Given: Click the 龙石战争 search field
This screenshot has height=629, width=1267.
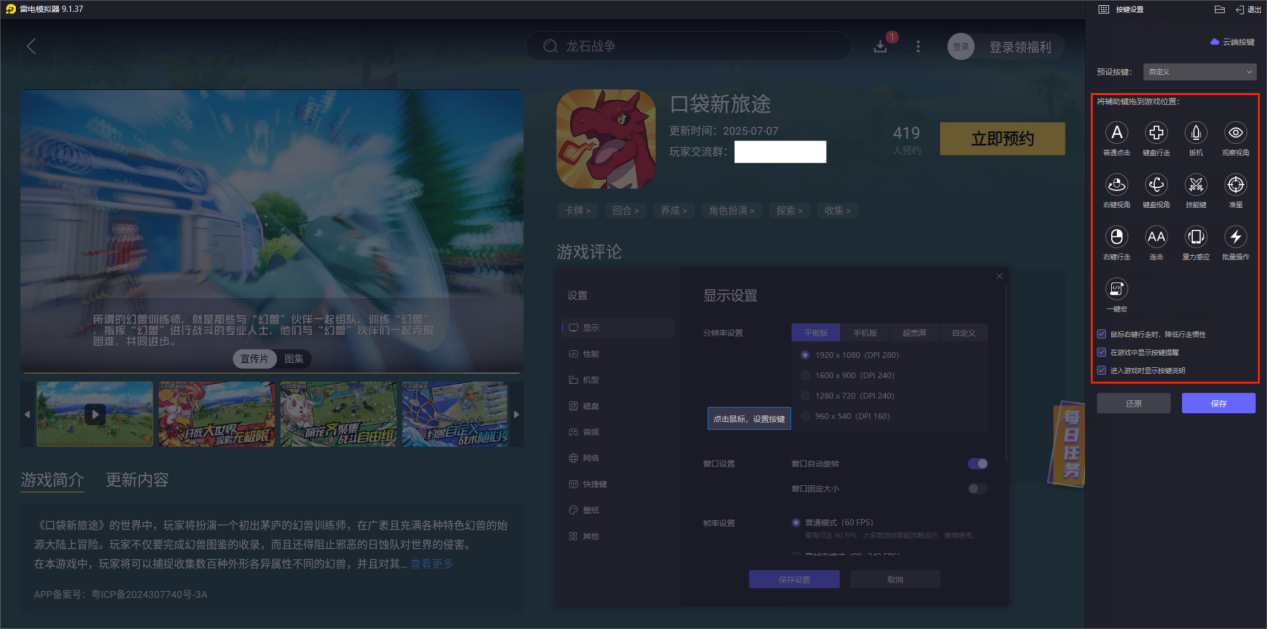Looking at the screenshot, I should (x=688, y=46).
